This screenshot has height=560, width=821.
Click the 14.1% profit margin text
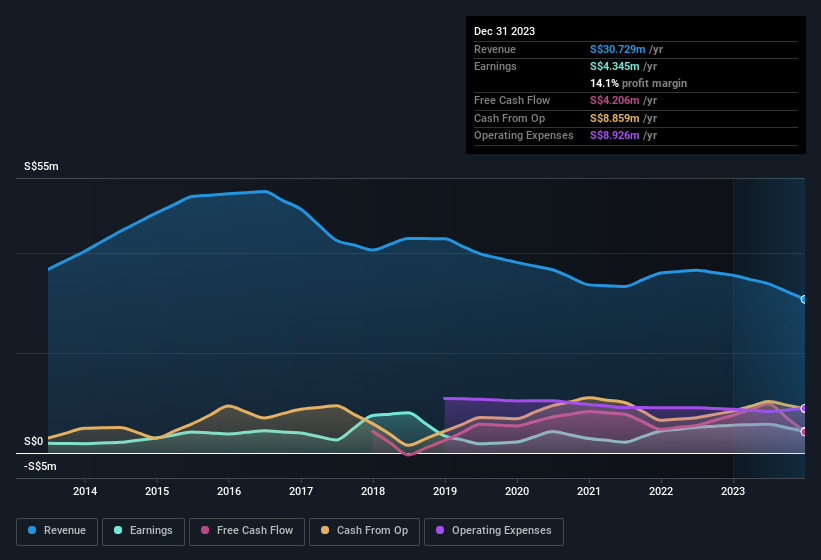(638, 83)
